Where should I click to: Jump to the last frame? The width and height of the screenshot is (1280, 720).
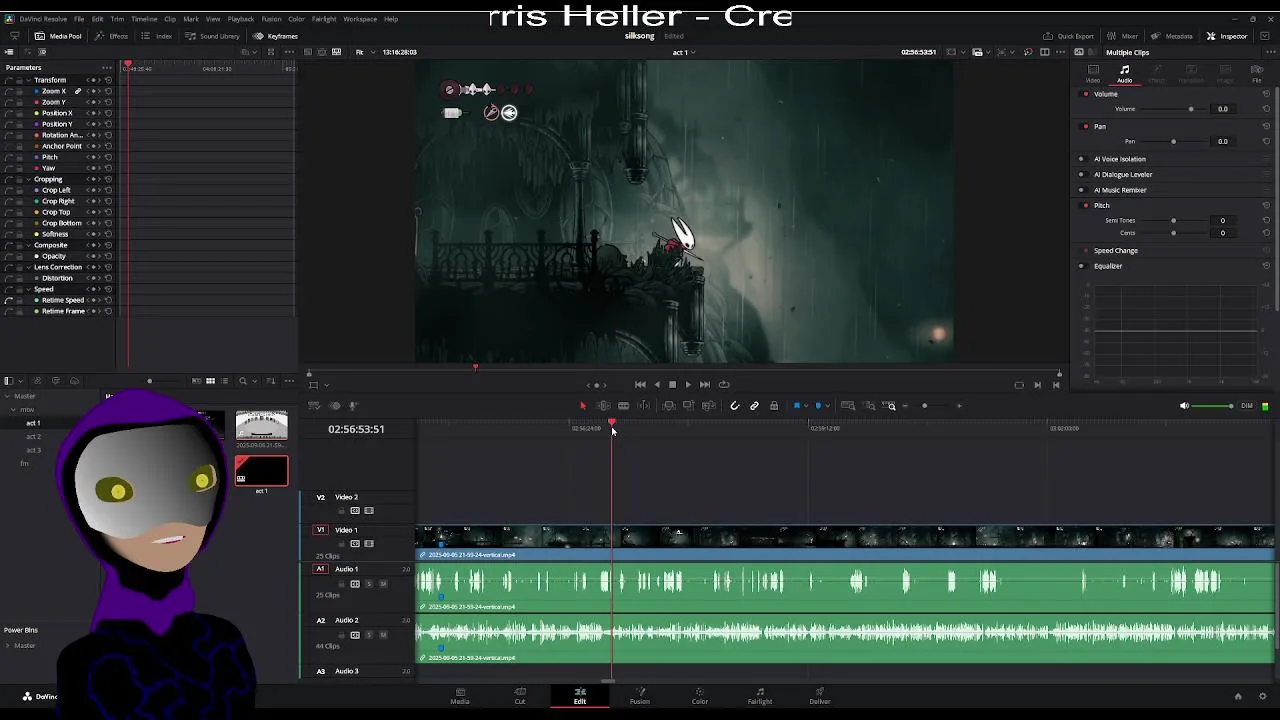(705, 384)
